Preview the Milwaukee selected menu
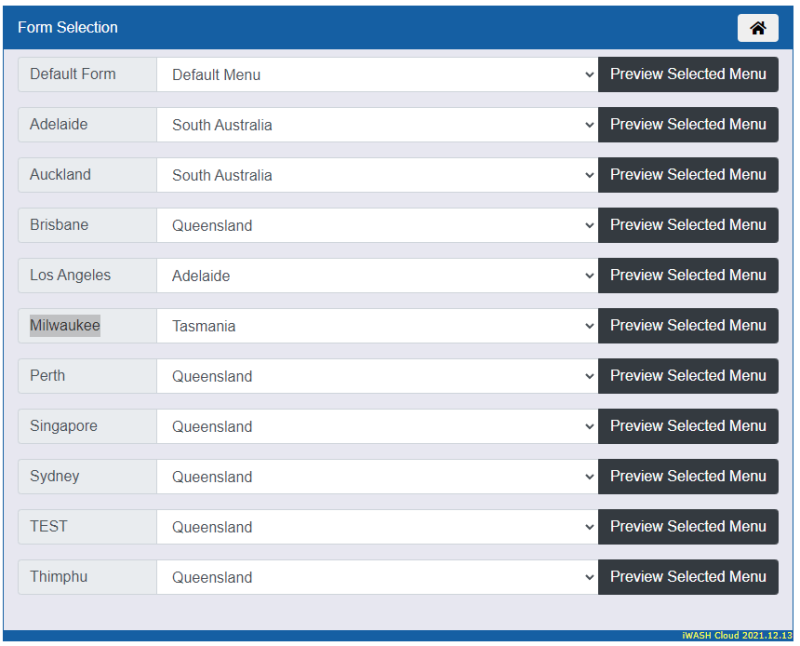 (x=688, y=326)
